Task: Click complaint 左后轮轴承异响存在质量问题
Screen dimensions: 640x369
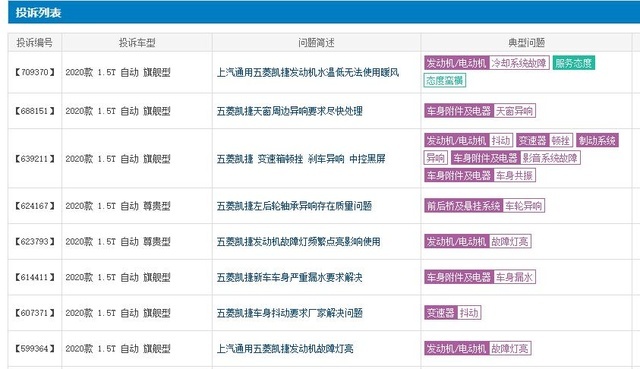Action: [294, 206]
